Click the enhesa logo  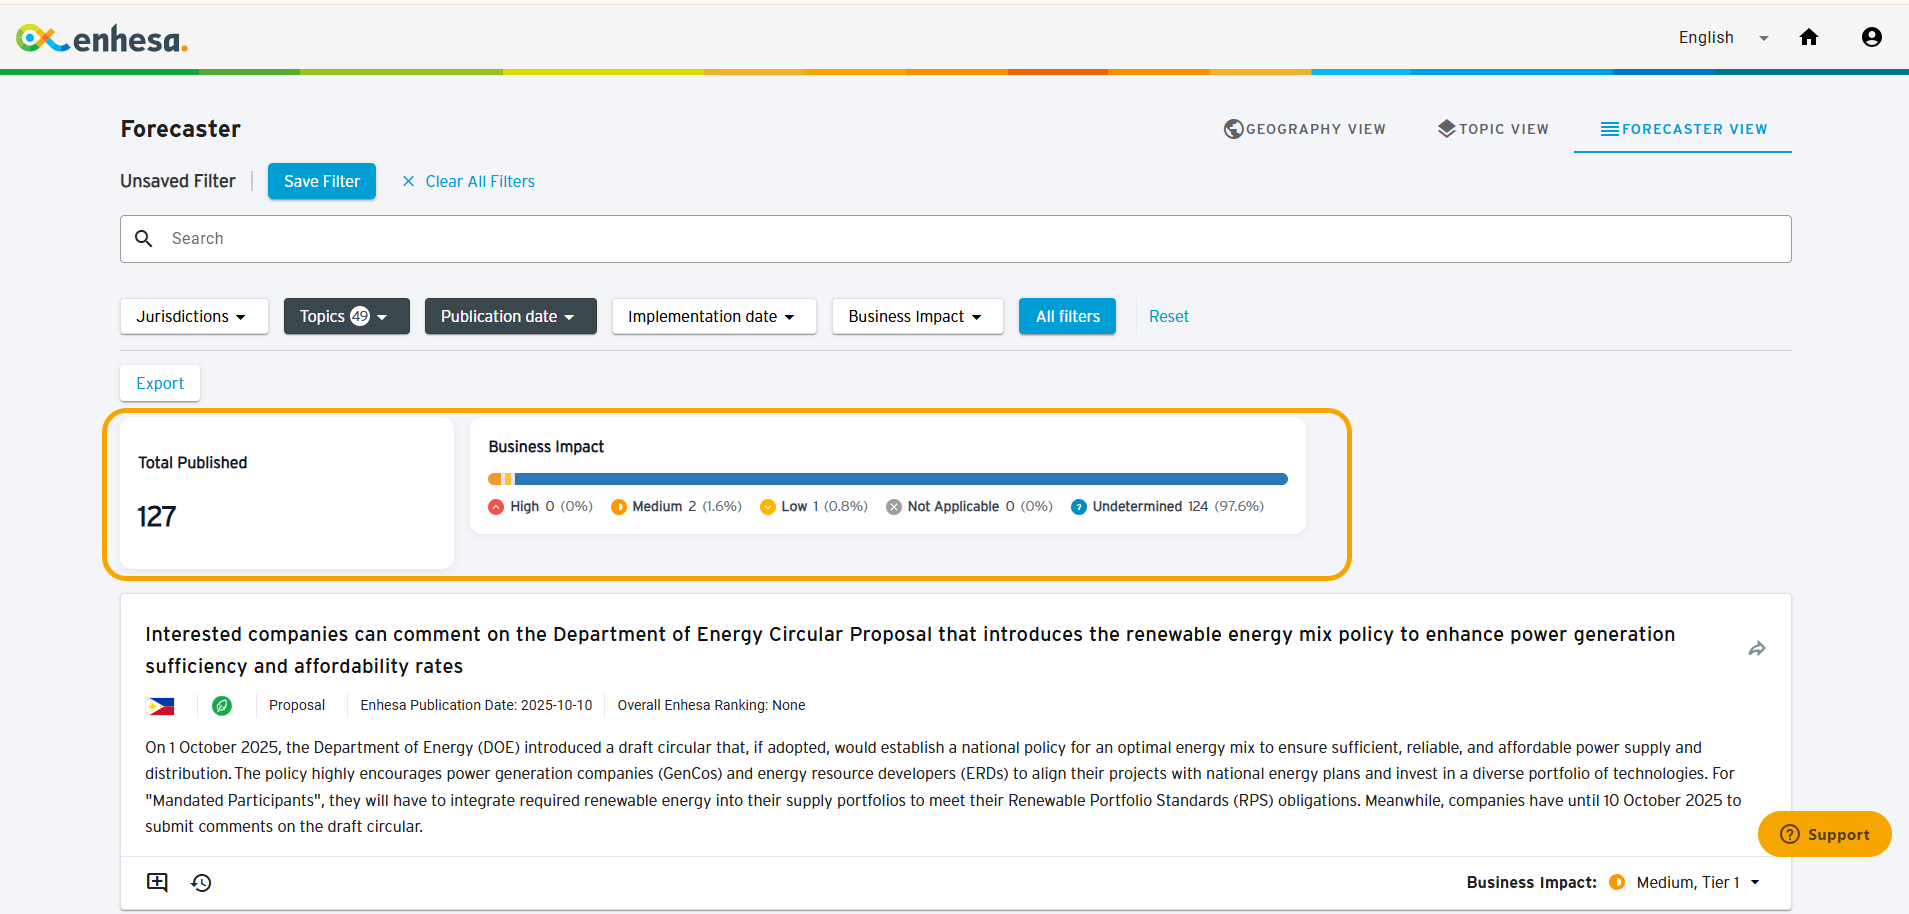tap(101, 39)
